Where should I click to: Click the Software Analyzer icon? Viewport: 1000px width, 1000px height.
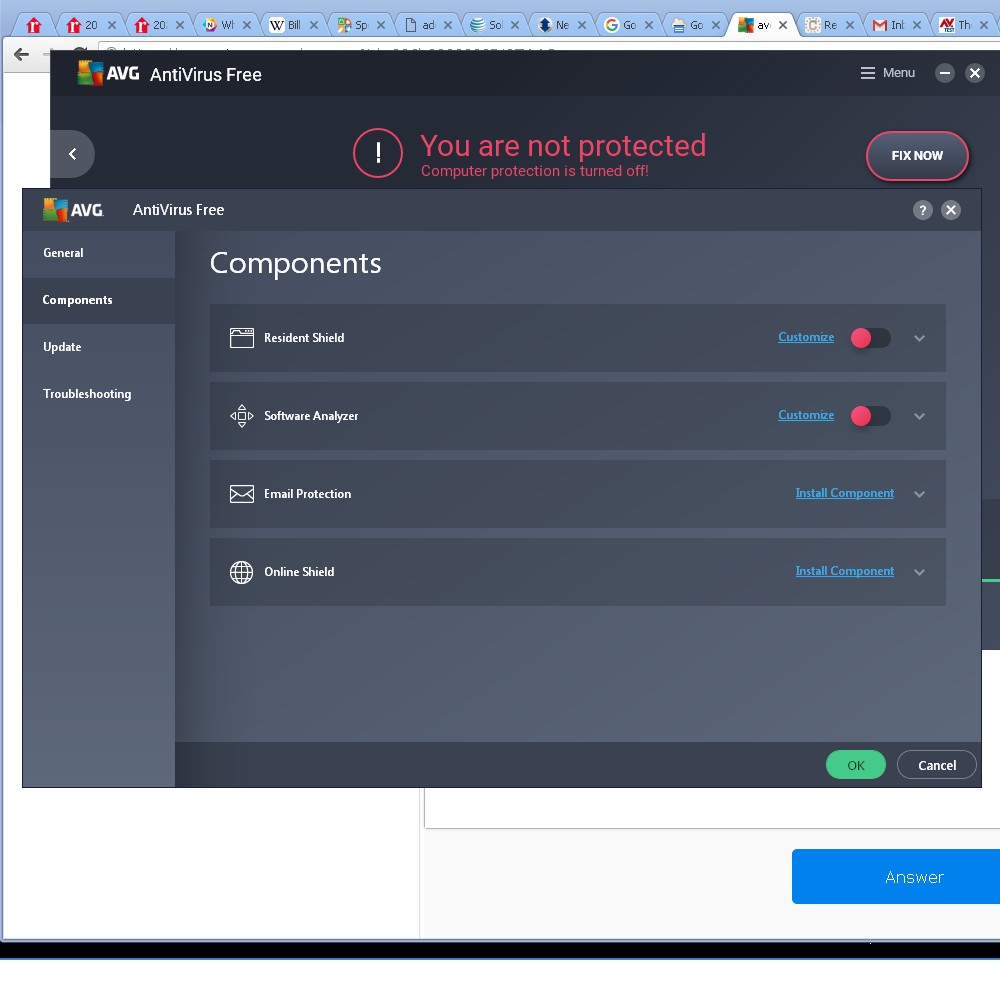tap(241, 416)
